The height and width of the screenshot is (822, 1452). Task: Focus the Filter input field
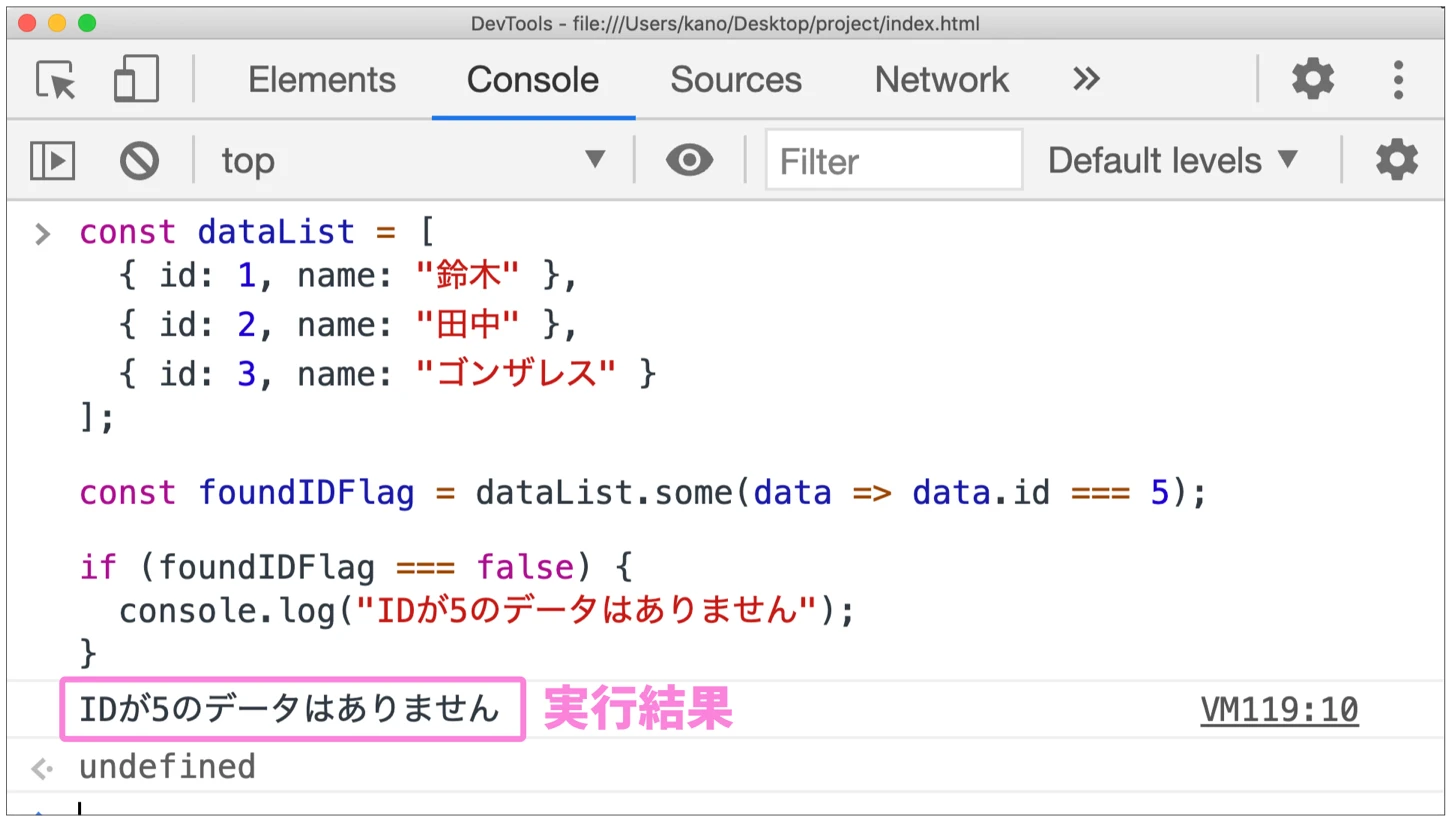pos(894,160)
